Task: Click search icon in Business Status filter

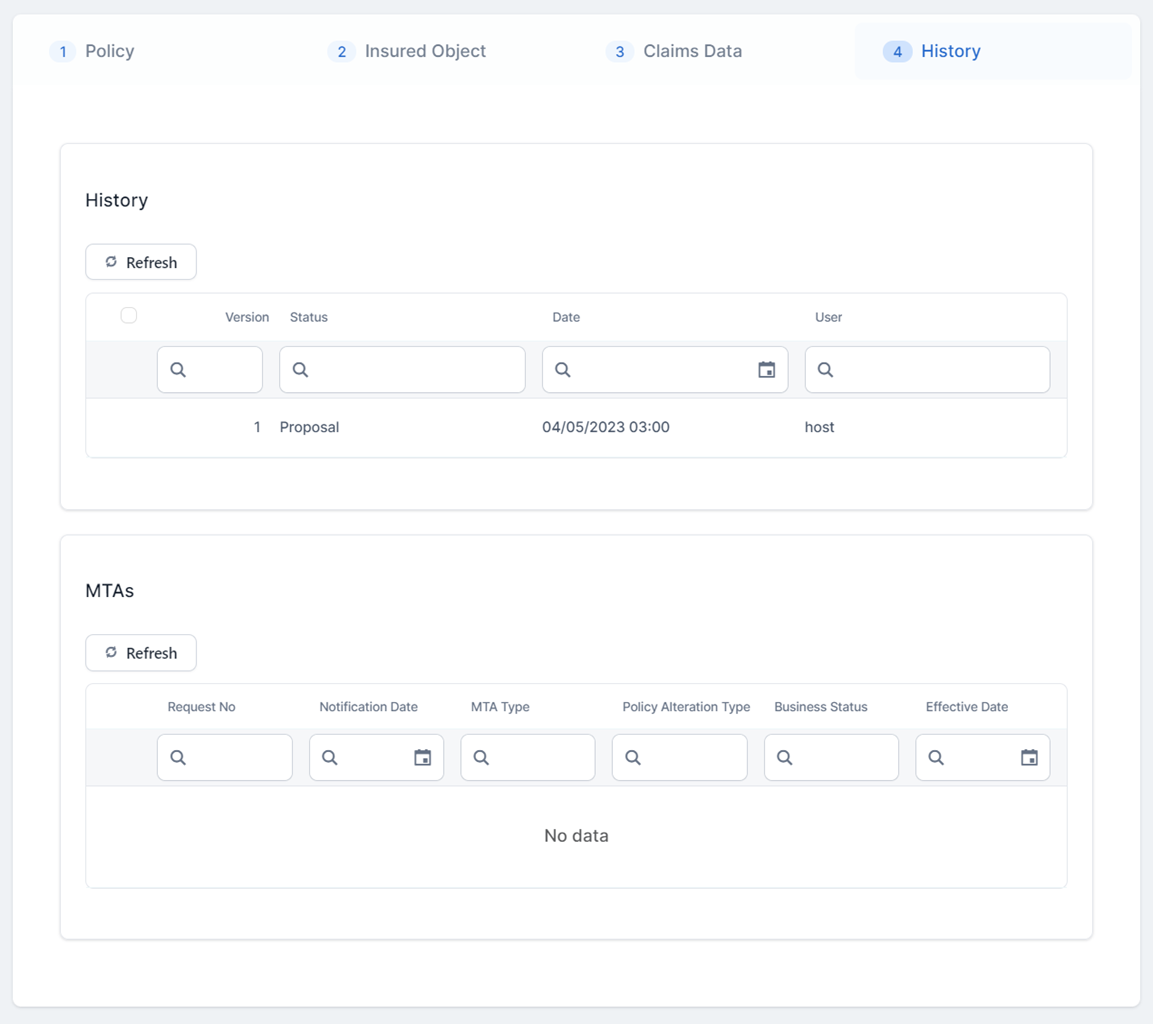Action: [x=784, y=758]
